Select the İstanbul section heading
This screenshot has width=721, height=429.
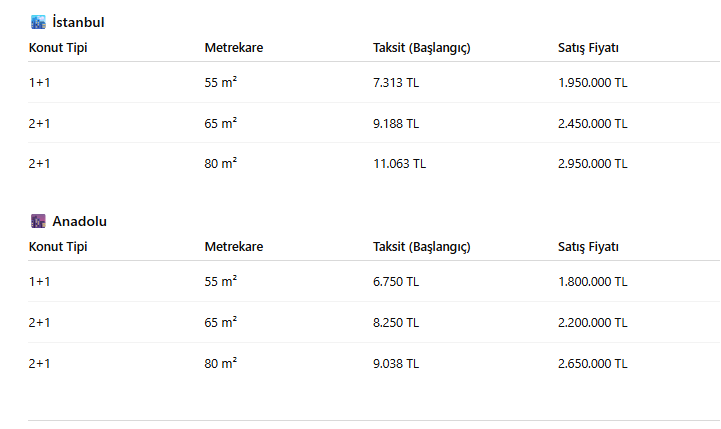[x=78, y=22]
